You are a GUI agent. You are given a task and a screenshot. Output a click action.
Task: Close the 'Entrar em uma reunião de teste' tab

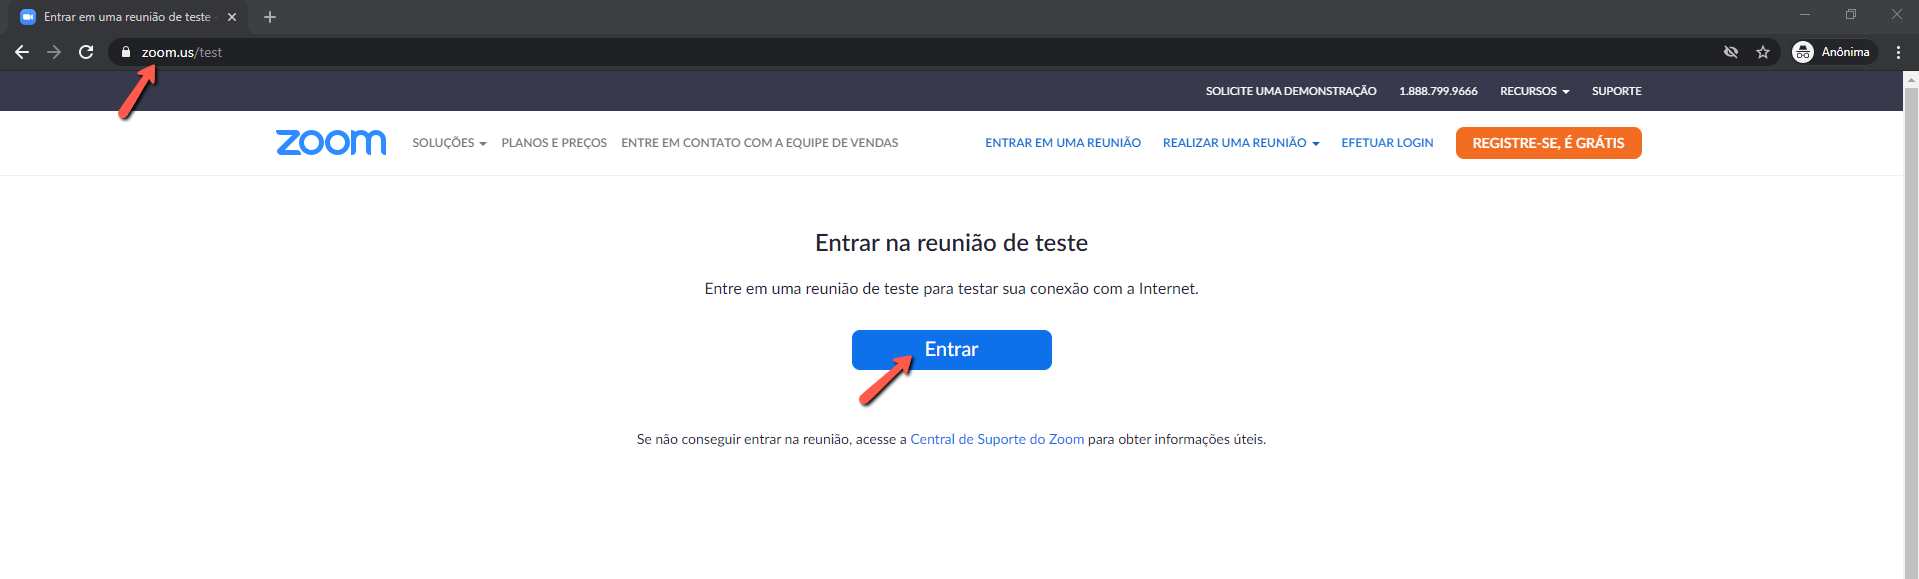pos(232,17)
